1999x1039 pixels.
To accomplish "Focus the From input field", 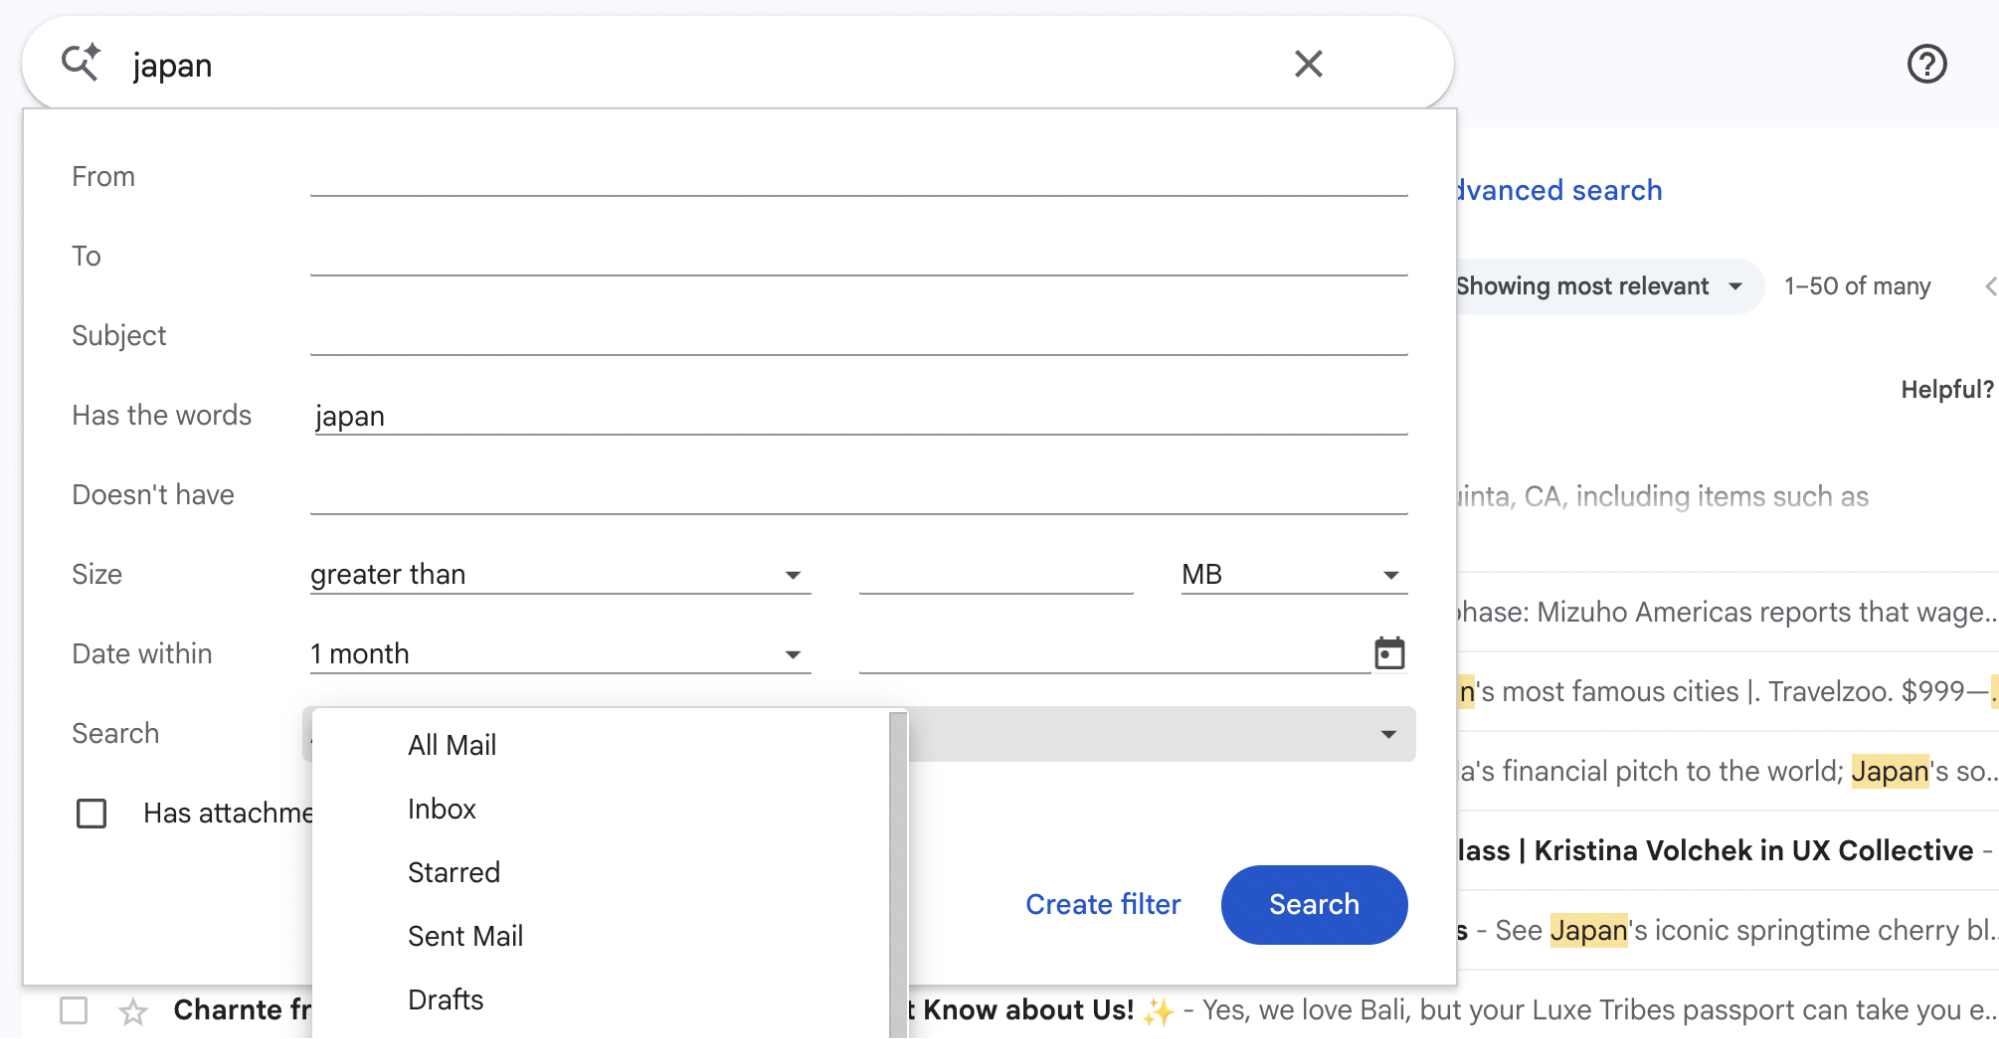I will (x=859, y=176).
